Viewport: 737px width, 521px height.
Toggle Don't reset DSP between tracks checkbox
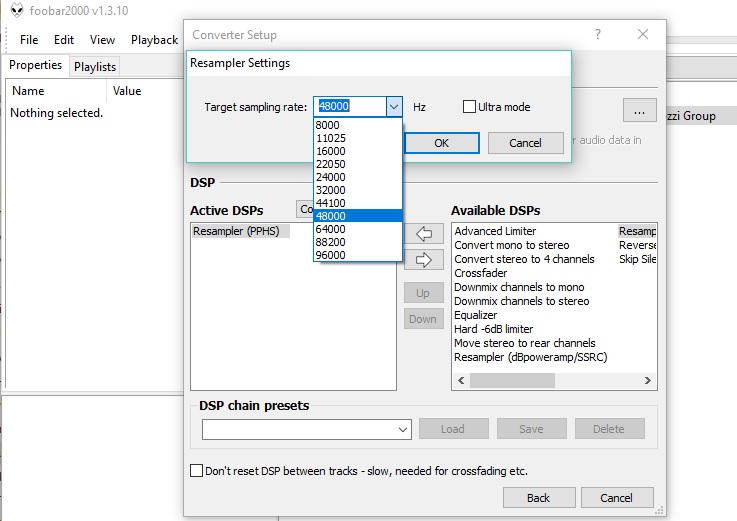[196, 470]
